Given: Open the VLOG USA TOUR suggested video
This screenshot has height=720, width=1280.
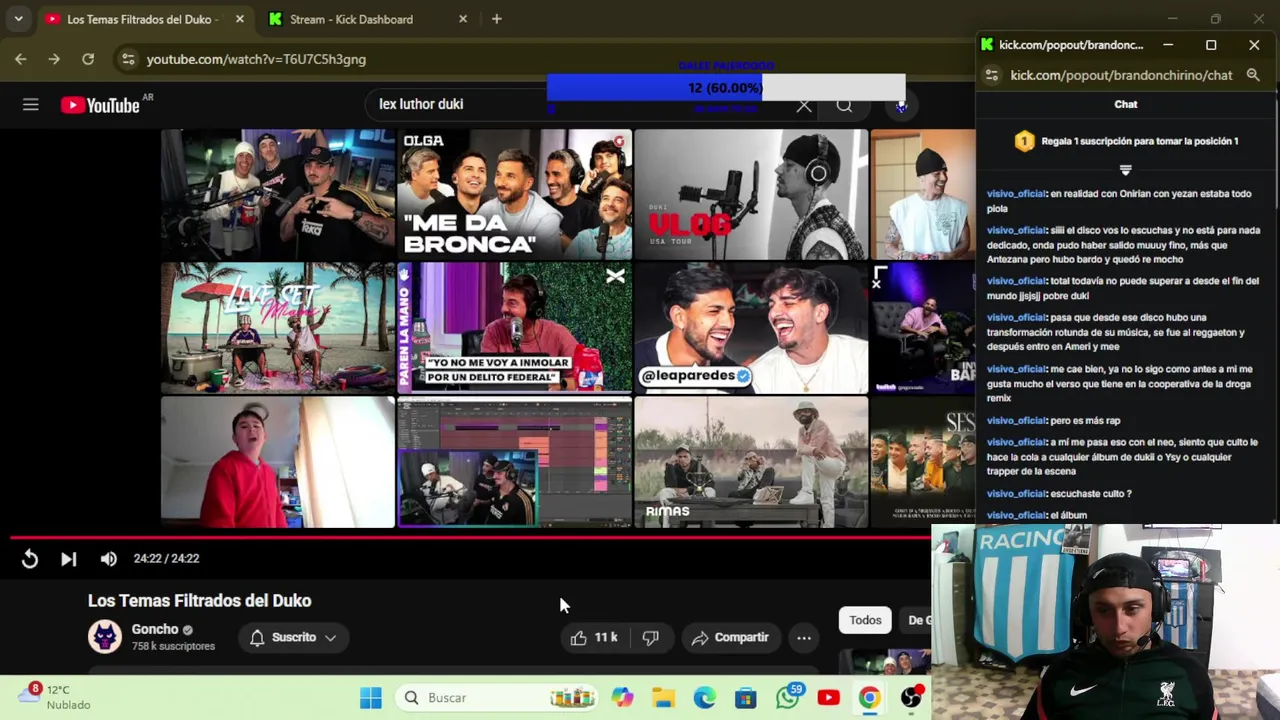Looking at the screenshot, I should [751, 194].
